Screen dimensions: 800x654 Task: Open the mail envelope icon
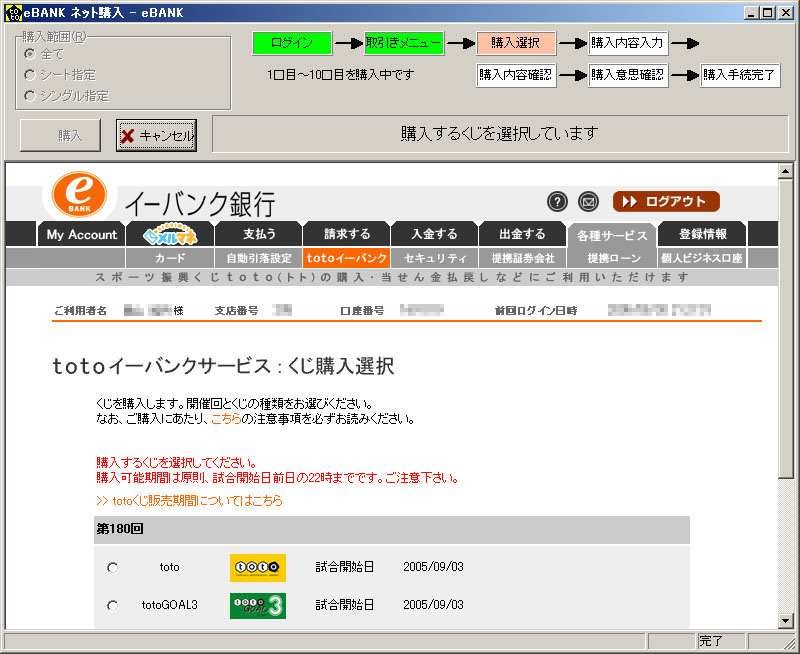(x=588, y=202)
